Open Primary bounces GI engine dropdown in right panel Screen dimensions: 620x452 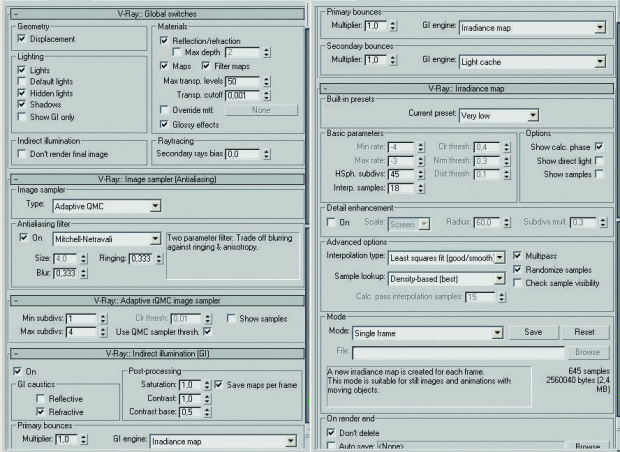600,28
